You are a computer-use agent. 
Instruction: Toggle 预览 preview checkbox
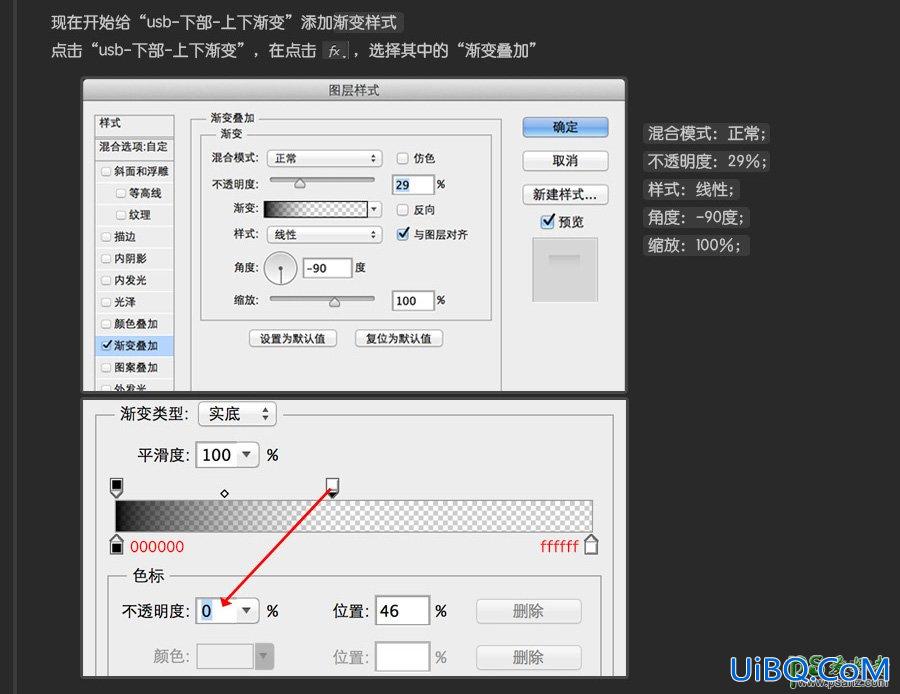click(548, 221)
